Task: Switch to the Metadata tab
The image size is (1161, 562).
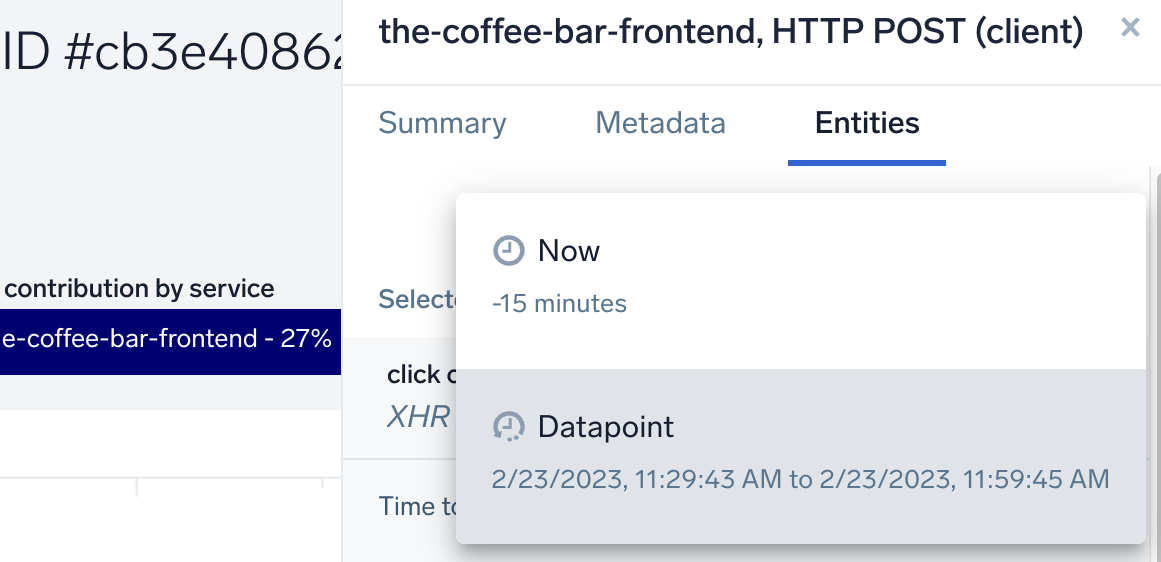Action: [660, 123]
